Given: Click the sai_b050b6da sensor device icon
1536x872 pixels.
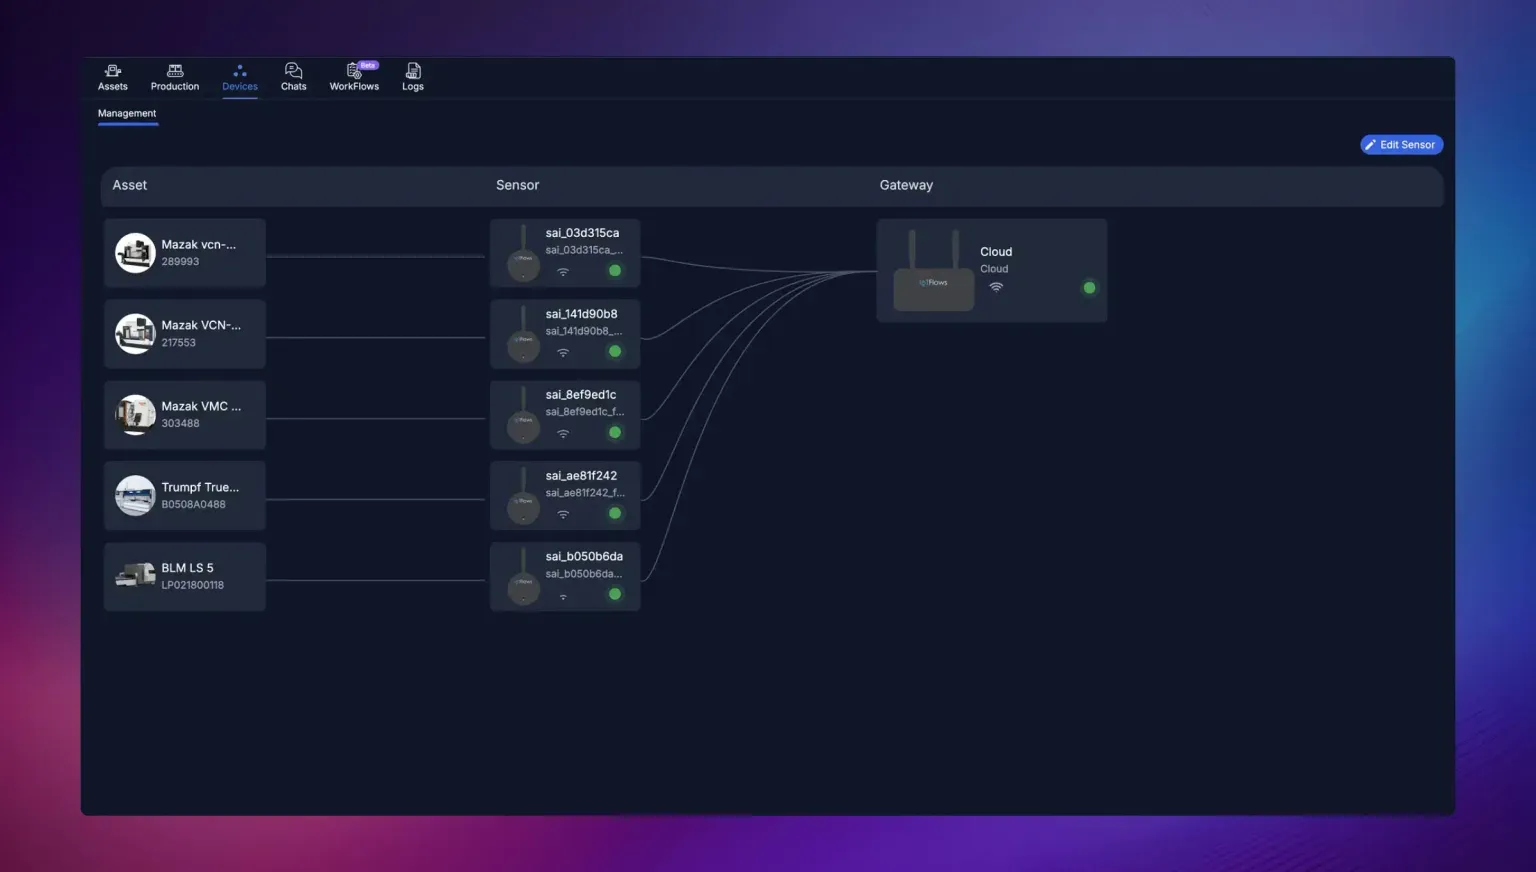Looking at the screenshot, I should pyautogui.click(x=523, y=578).
